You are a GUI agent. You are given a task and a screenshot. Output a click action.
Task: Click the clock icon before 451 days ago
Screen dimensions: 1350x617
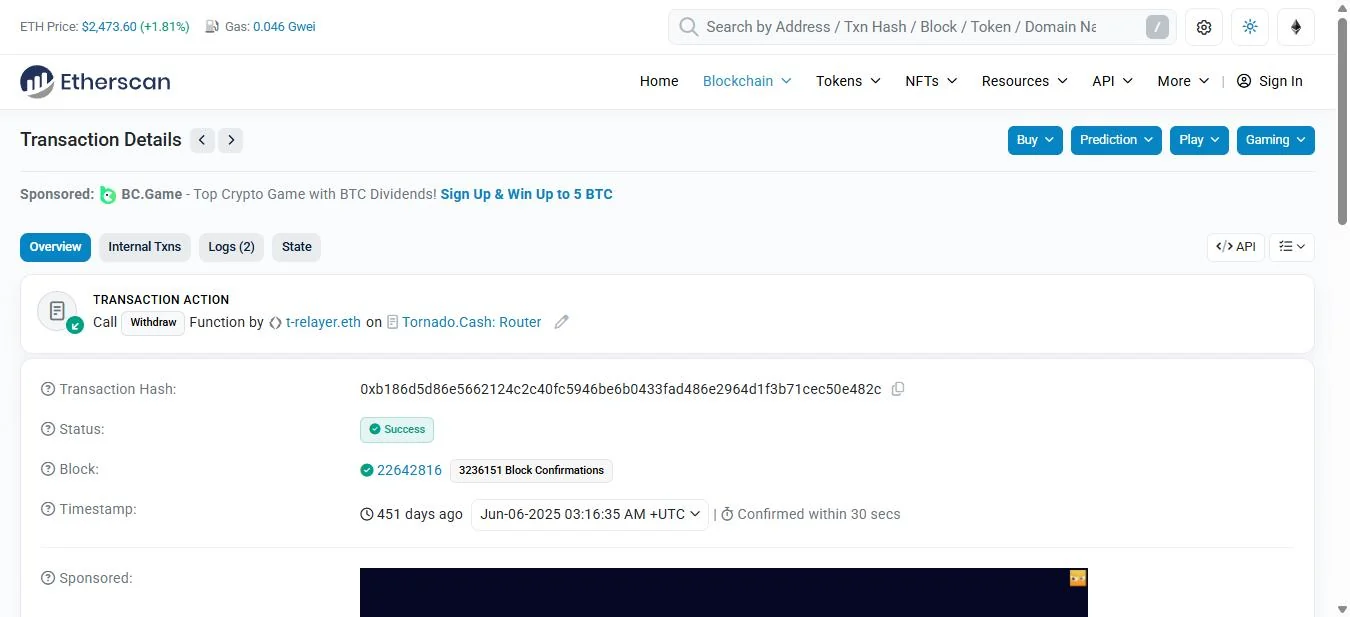click(x=367, y=514)
